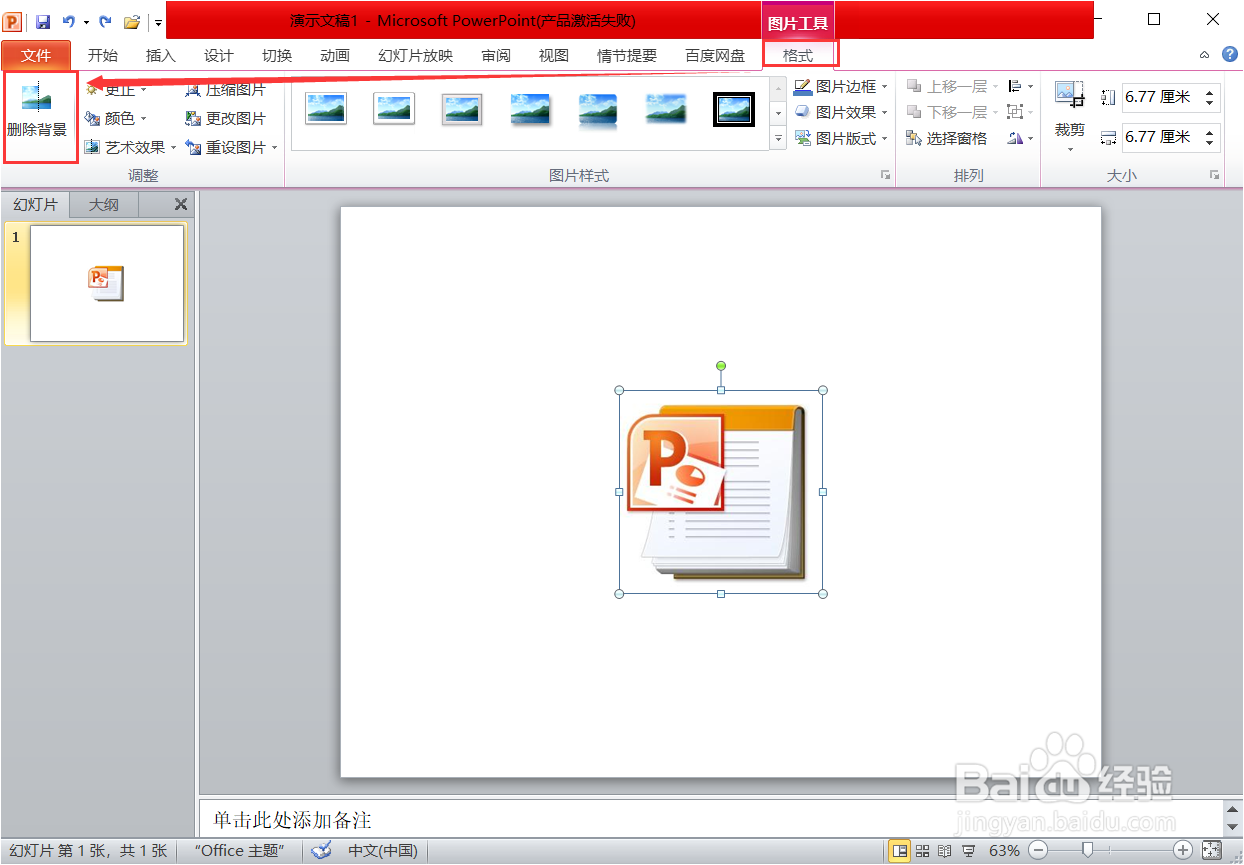Viewport: 1244px width, 865px height.
Task: Switch to the 设计 Design tab
Action: pyautogui.click(x=218, y=56)
